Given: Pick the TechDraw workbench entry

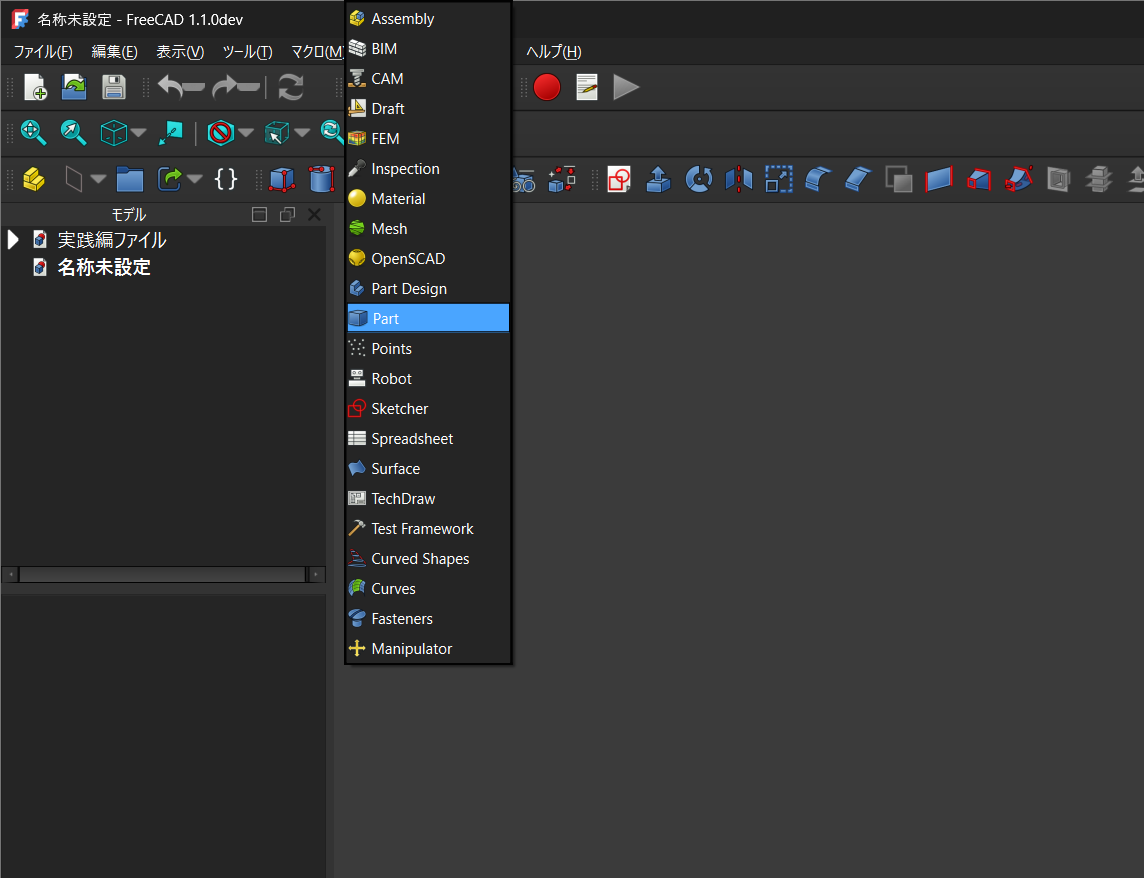Looking at the screenshot, I should click(x=403, y=499).
